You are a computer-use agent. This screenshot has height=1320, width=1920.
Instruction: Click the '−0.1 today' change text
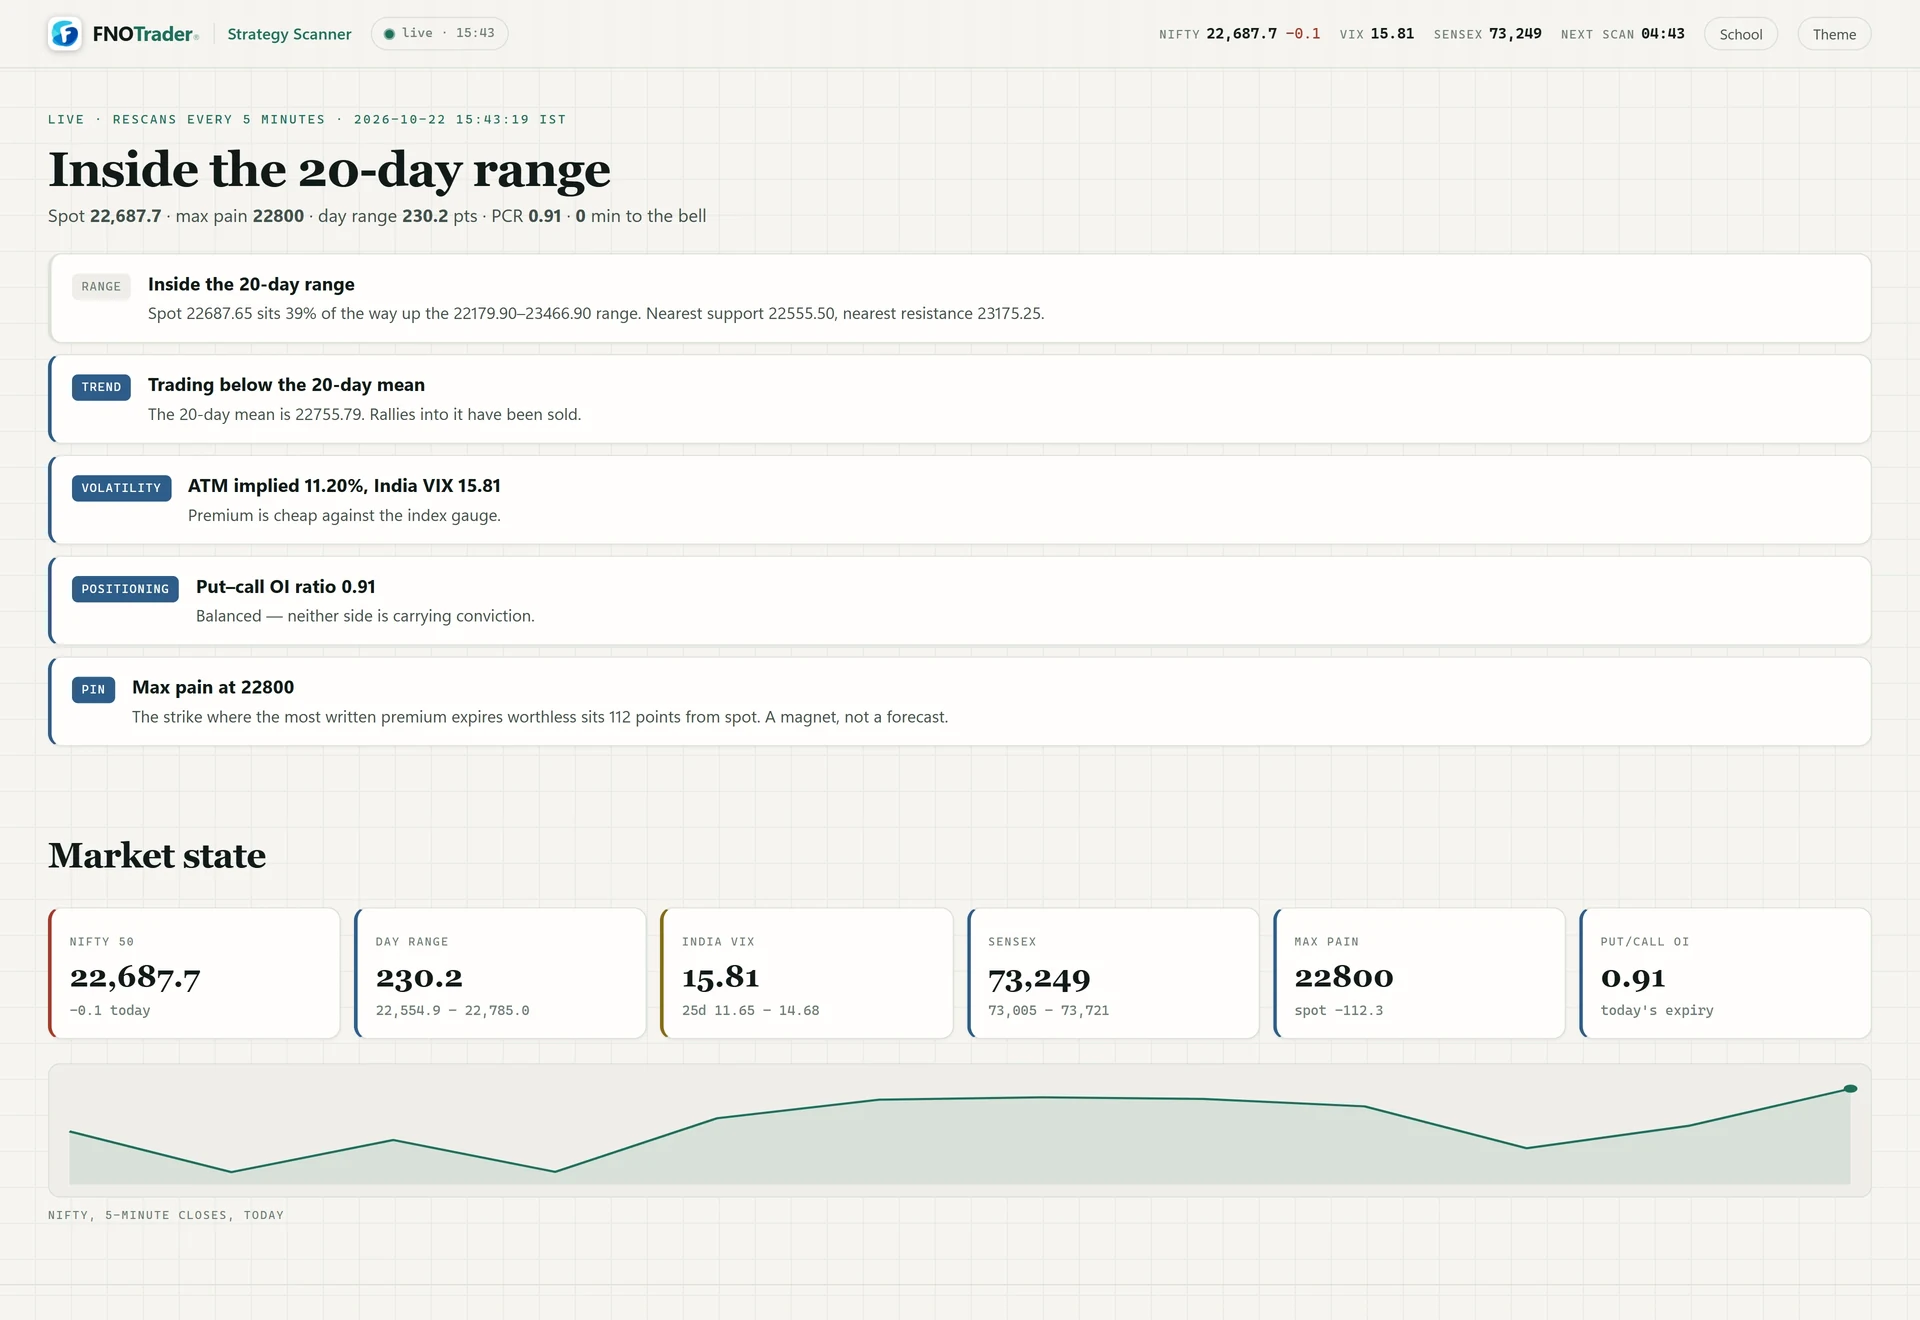(x=110, y=1011)
